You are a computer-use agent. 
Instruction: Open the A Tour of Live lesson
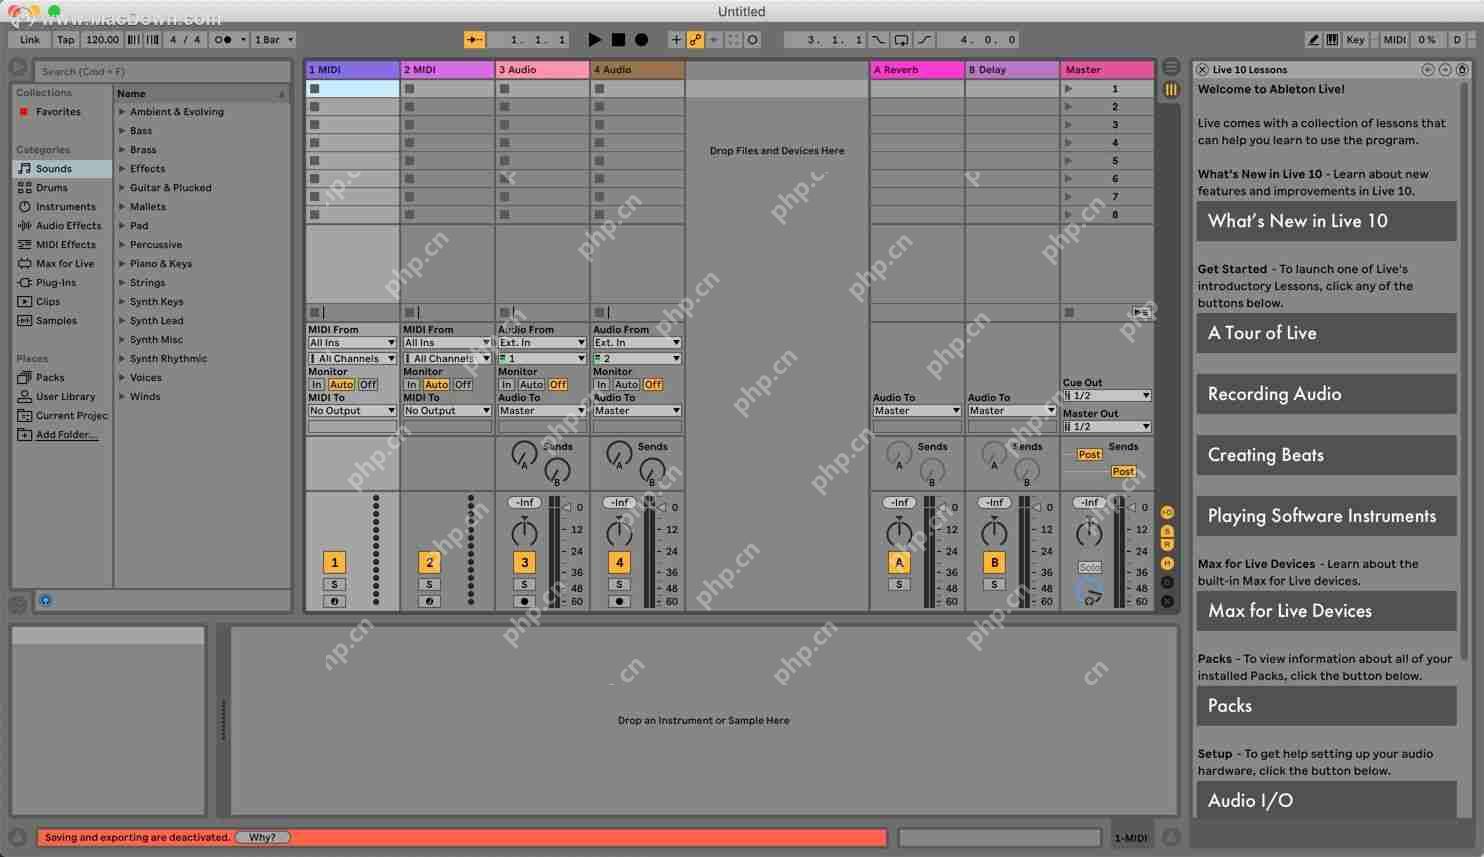tap(1326, 333)
